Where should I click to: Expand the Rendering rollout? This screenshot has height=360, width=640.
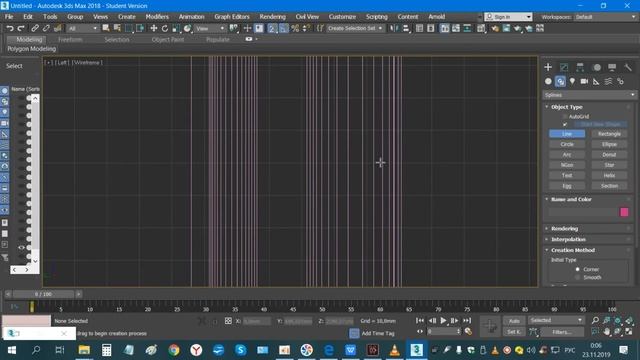click(x=589, y=229)
